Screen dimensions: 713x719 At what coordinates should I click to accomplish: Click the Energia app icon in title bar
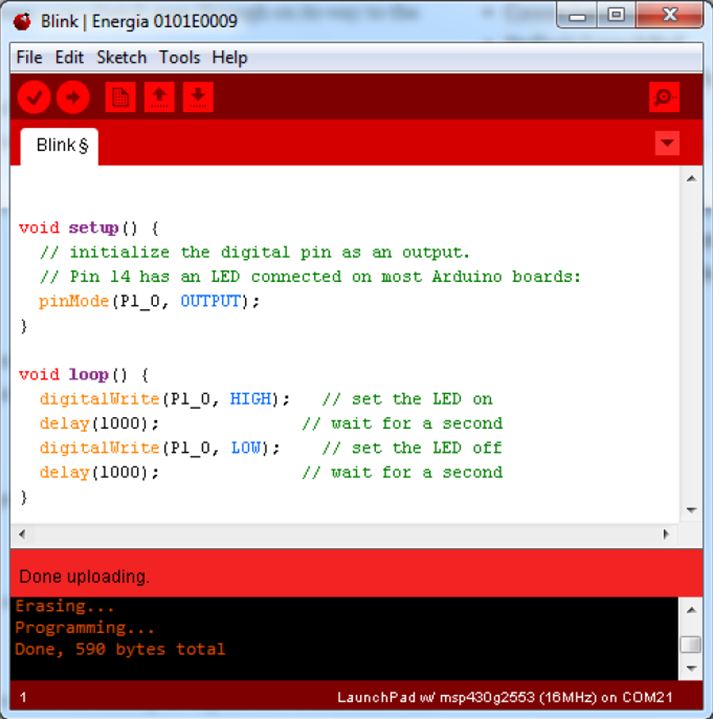click(22, 21)
